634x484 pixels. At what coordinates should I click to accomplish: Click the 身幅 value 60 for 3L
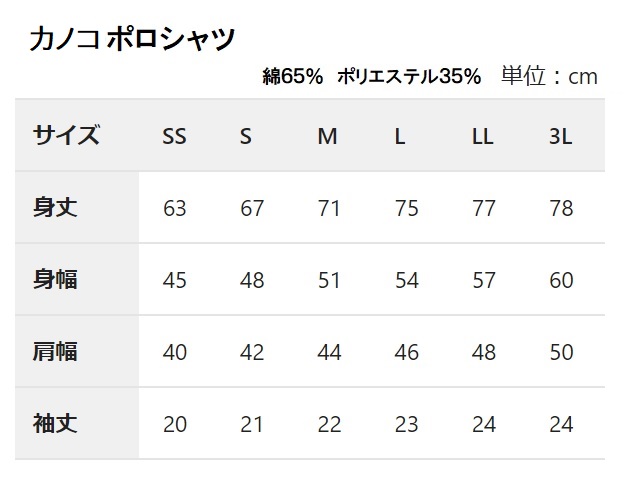[561, 280]
